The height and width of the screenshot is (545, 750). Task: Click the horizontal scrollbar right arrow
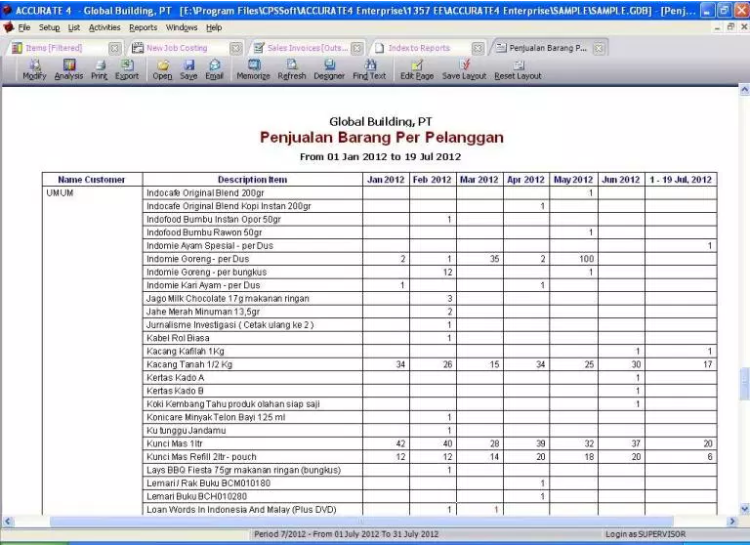point(732,521)
